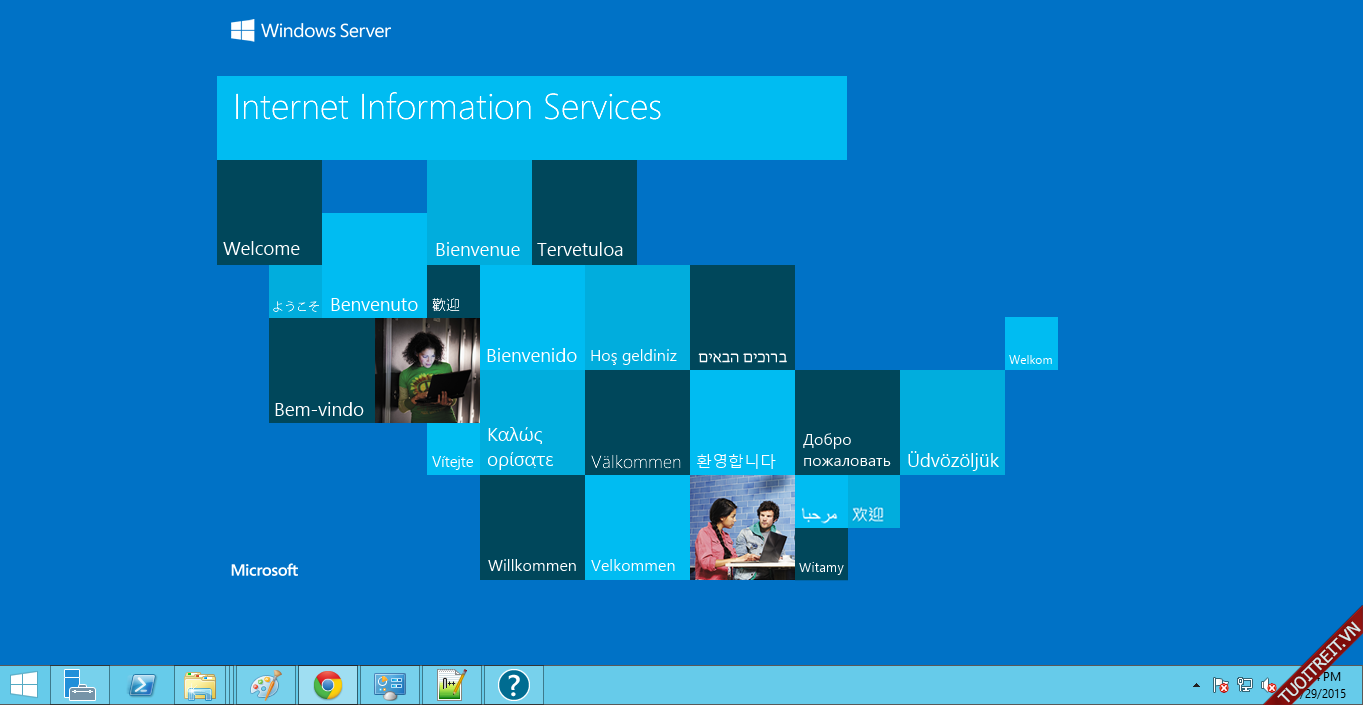The width and height of the screenshot is (1363, 705).
Task: Click the Willkommen tile
Action: click(532, 527)
